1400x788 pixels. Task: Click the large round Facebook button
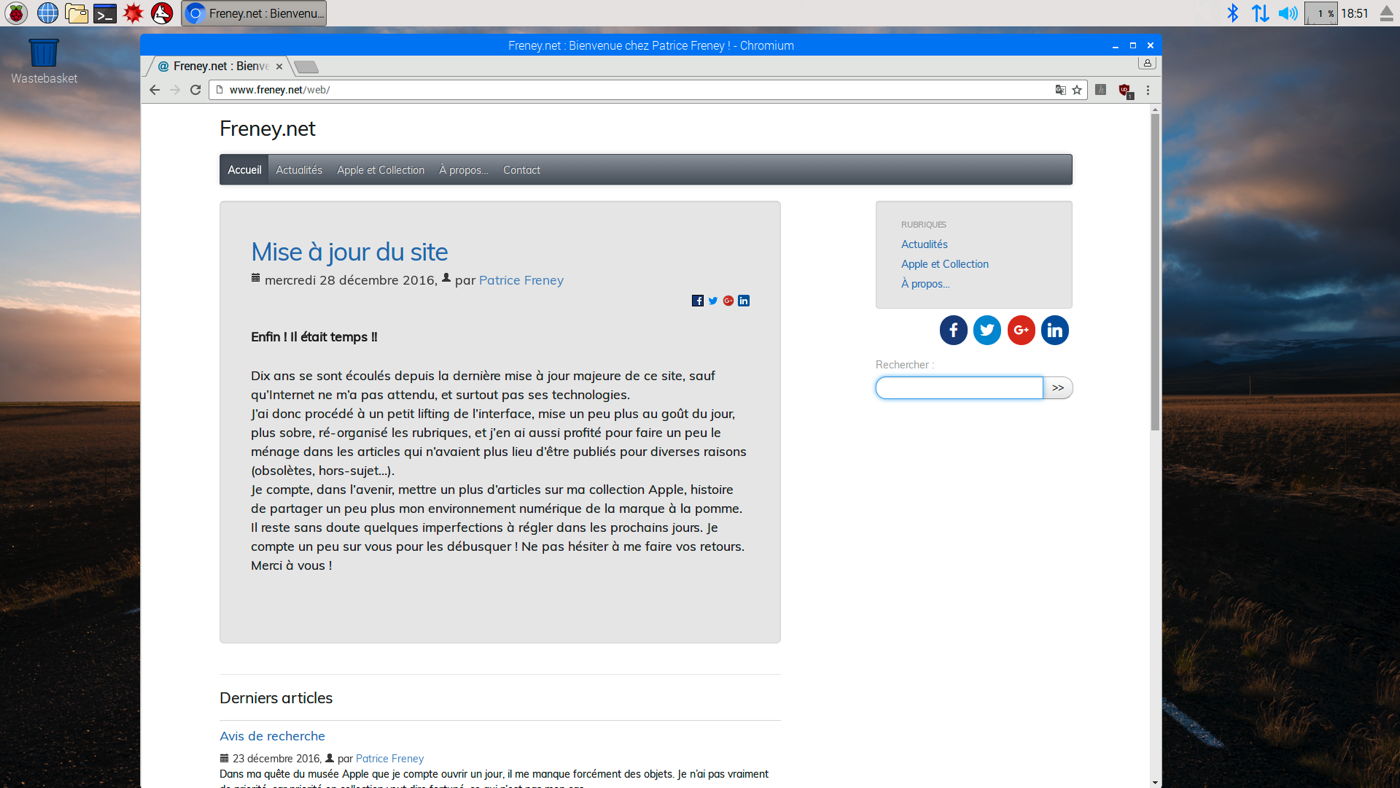coord(953,330)
